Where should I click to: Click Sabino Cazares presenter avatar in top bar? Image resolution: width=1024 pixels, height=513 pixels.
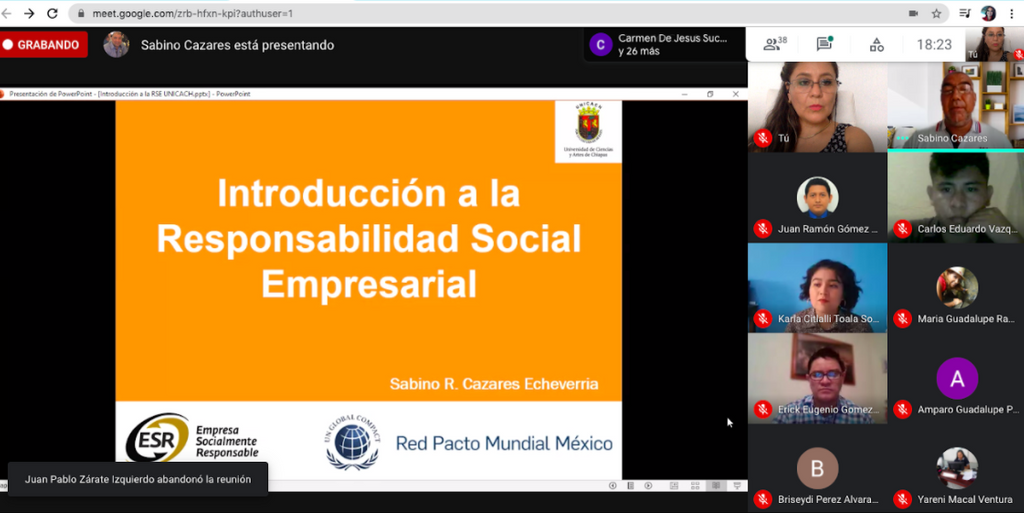(x=116, y=45)
